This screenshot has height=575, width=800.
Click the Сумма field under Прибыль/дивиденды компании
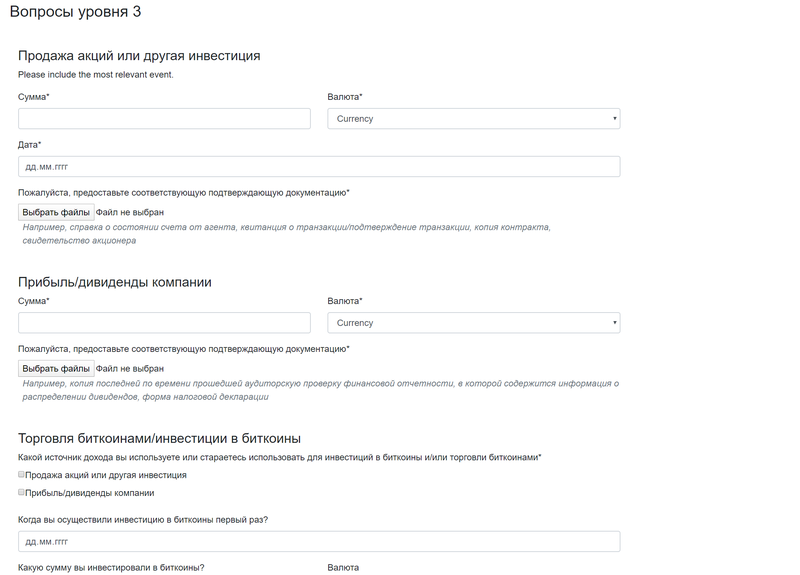click(164, 322)
